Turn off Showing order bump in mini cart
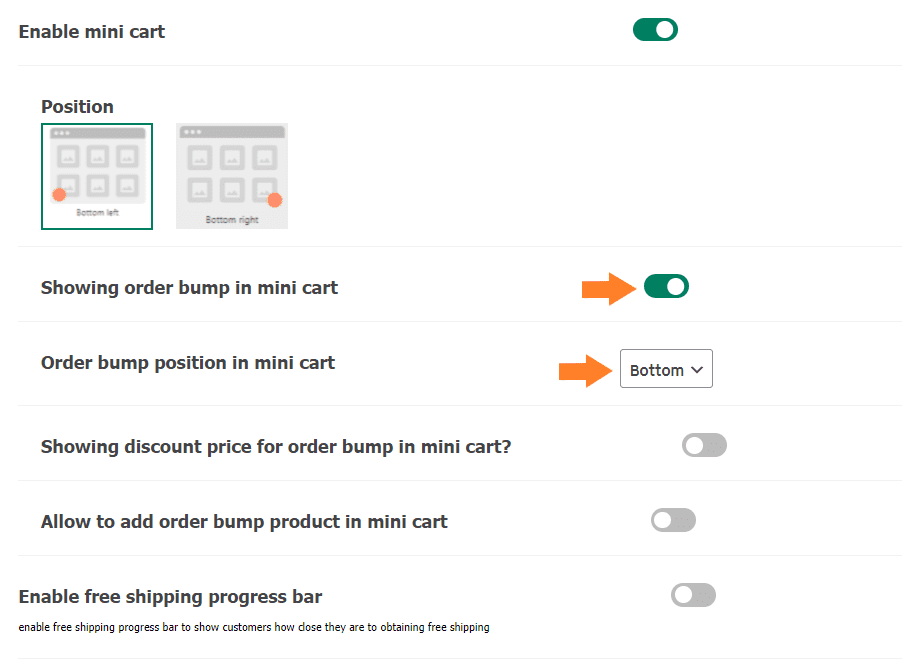 (666, 287)
